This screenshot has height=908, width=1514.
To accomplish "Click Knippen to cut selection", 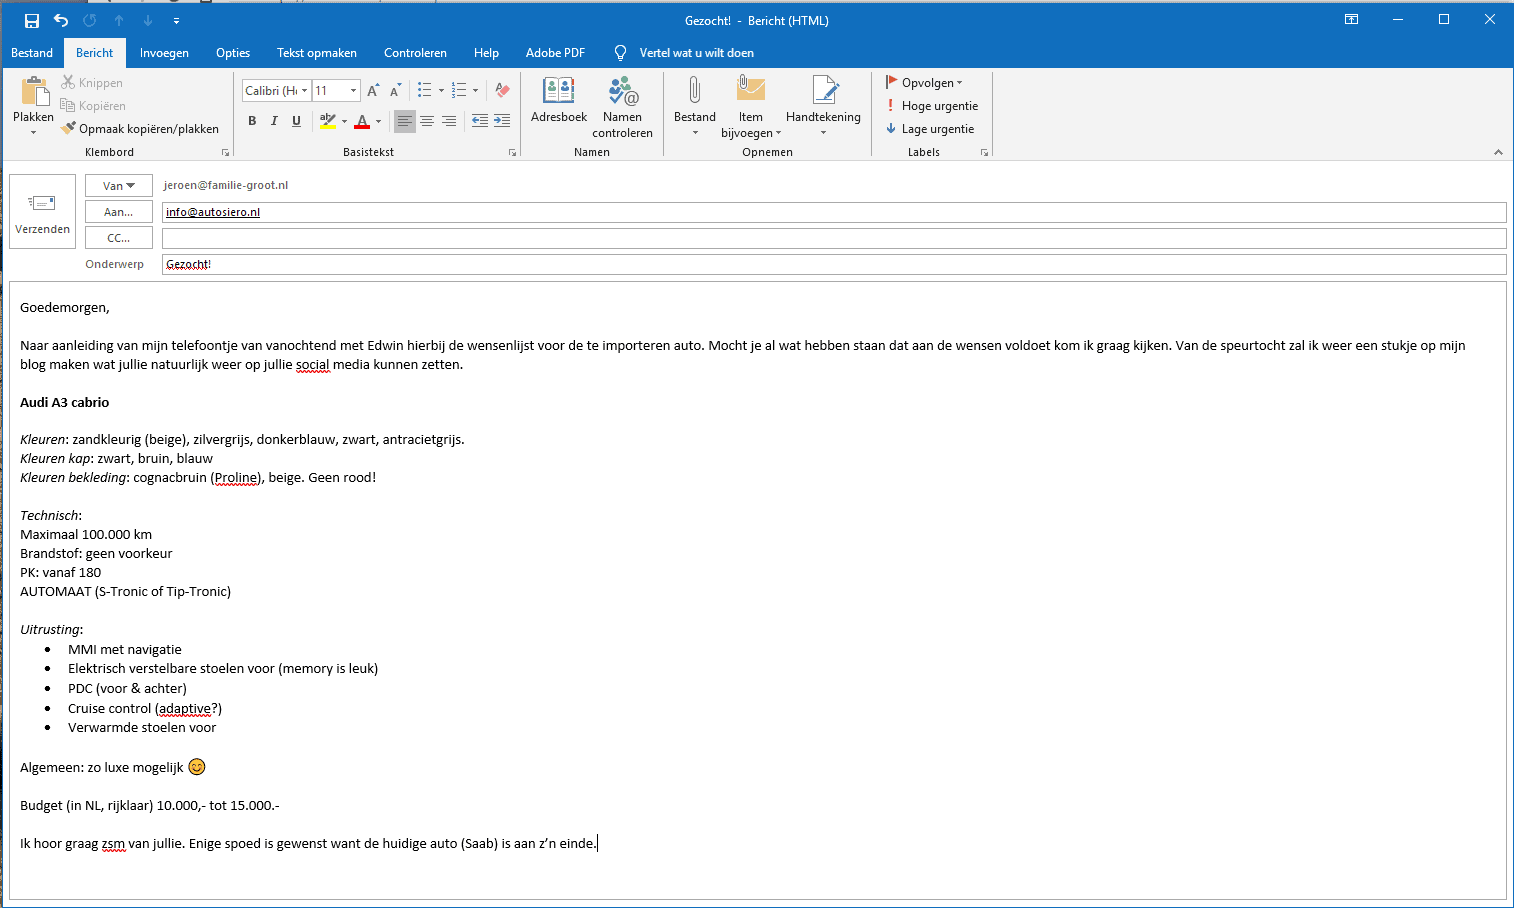I will (x=92, y=83).
